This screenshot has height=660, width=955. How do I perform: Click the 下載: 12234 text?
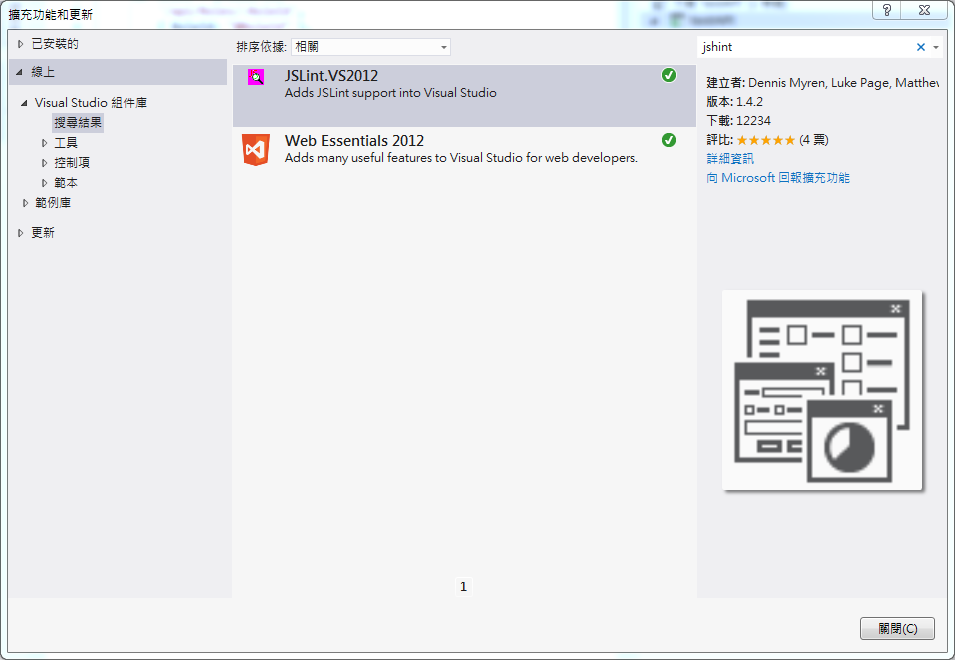click(739, 121)
